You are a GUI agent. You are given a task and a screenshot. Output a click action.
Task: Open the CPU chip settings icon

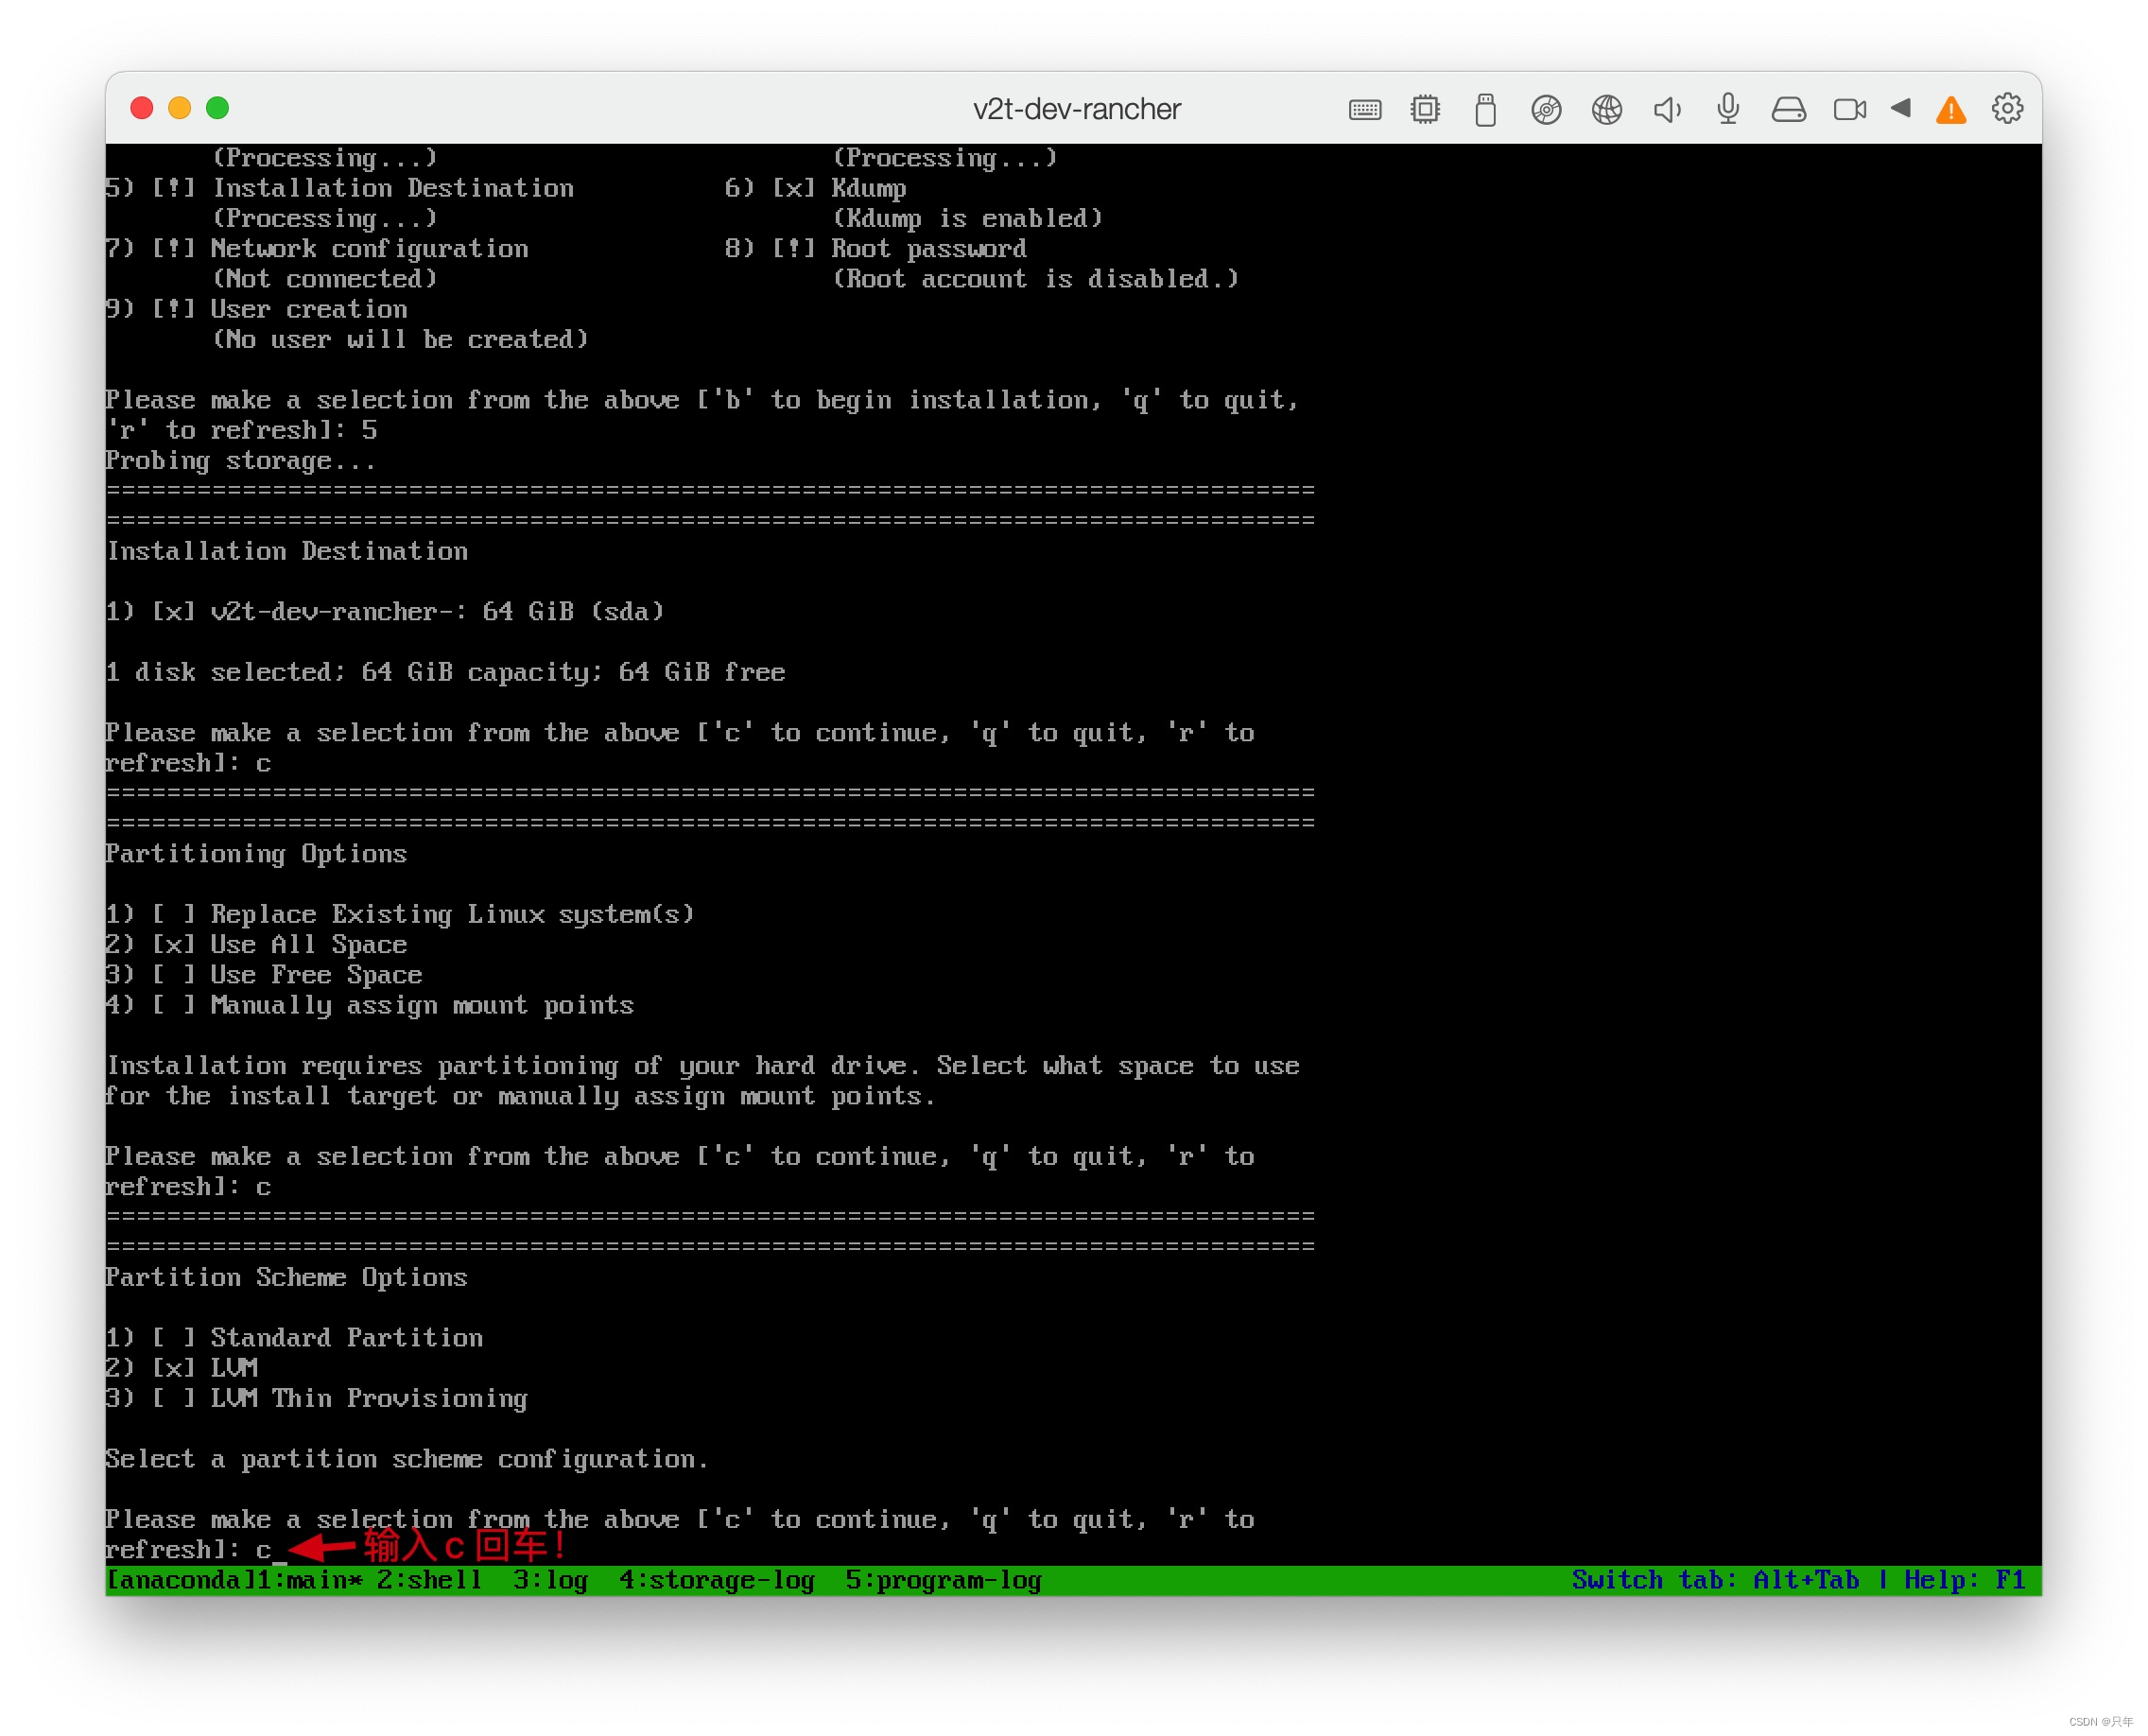[x=1425, y=109]
